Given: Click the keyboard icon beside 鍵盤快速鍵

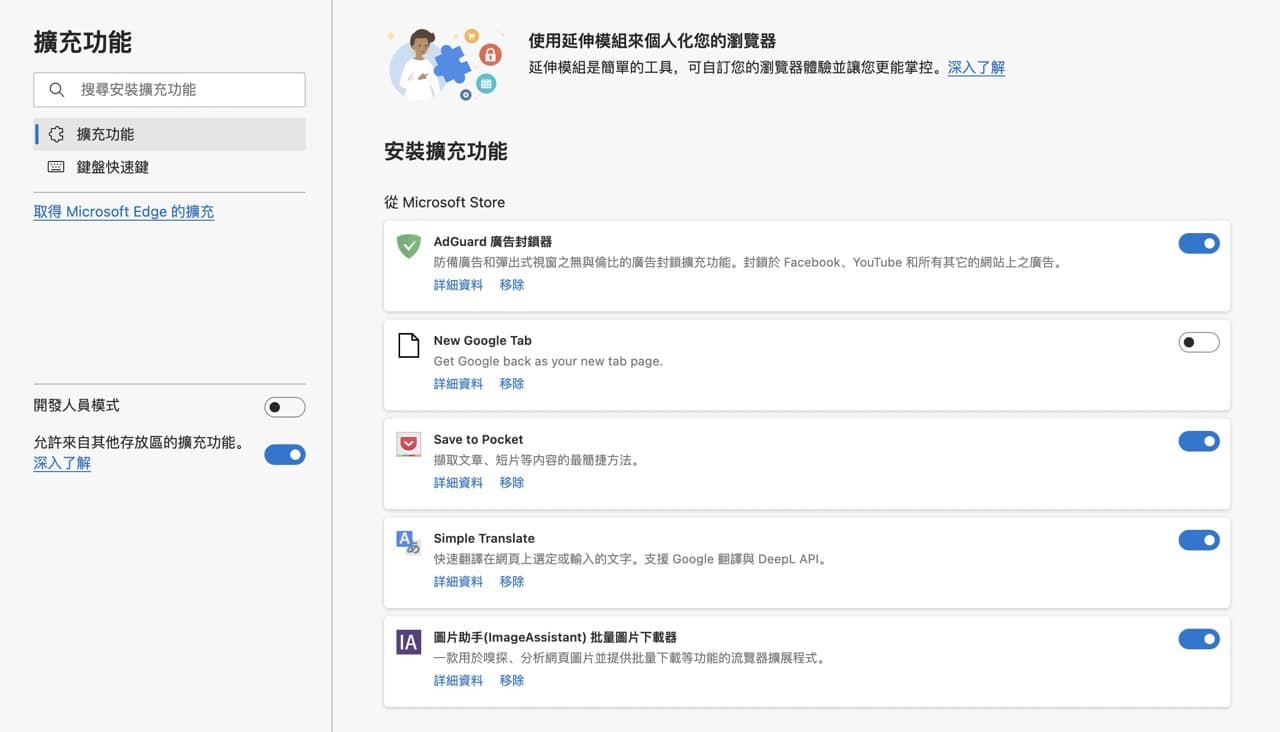Looking at the screenshot, I should pyautogui.click(x=56, y=167).
